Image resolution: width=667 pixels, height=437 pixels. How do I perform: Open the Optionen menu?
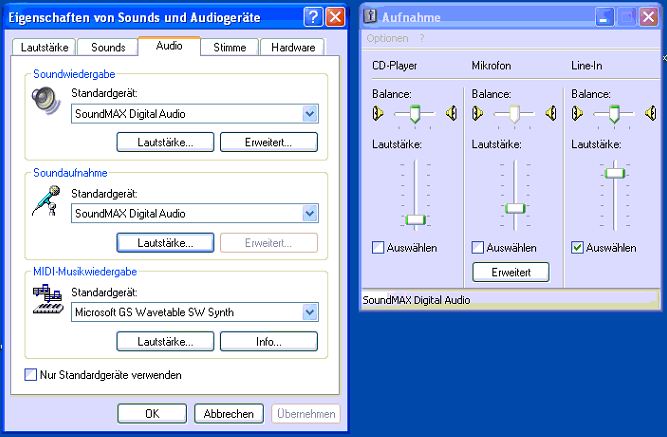point(387,38)
